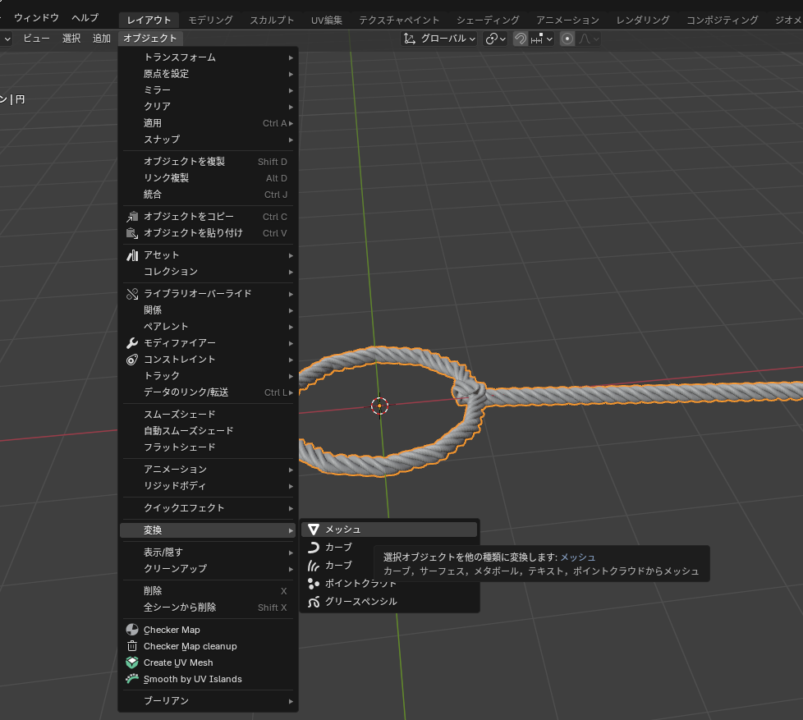803x720 pixels.
Task: Click the Checker Map icon entry
Action: [x=171, y=630]
